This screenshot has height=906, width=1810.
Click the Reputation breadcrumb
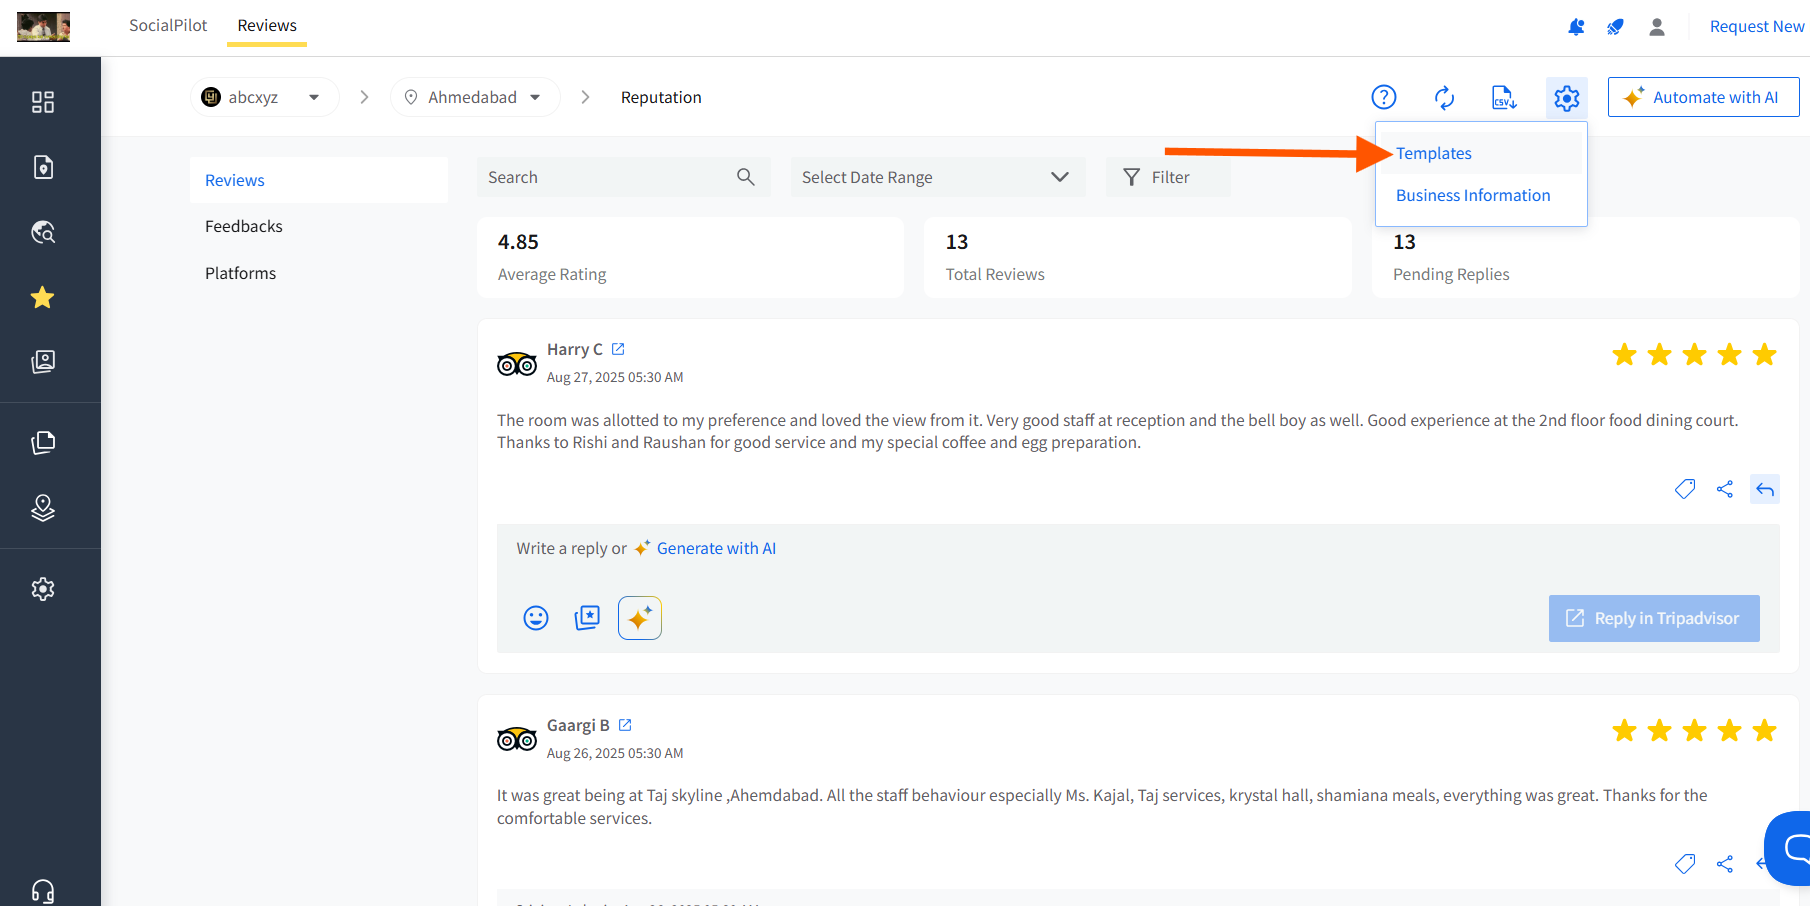click(x=661, y=97)
